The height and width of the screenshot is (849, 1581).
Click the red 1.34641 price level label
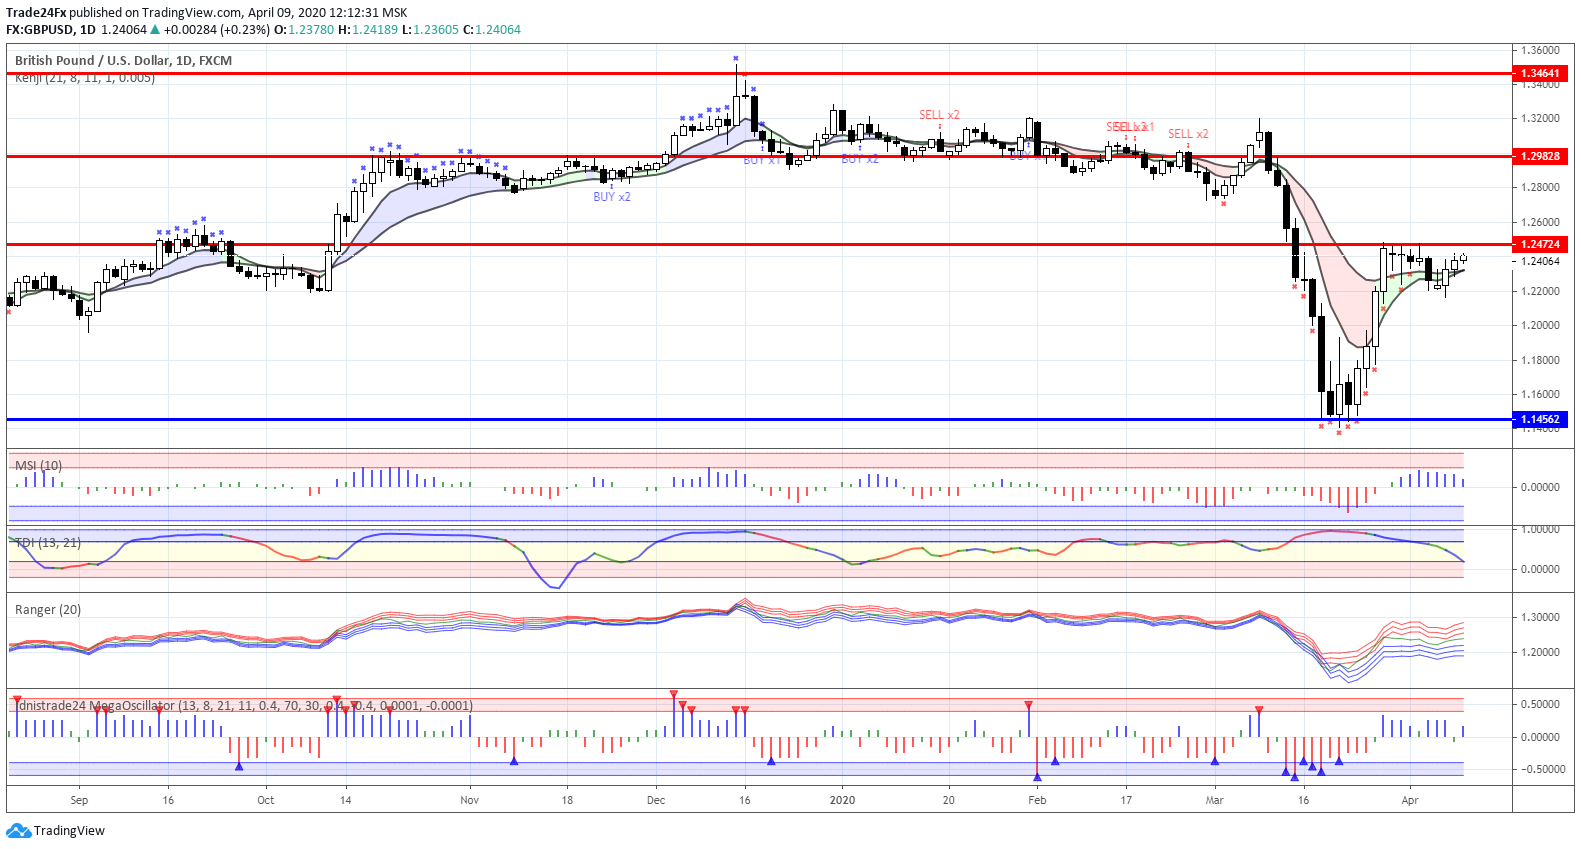(1540, 73)
